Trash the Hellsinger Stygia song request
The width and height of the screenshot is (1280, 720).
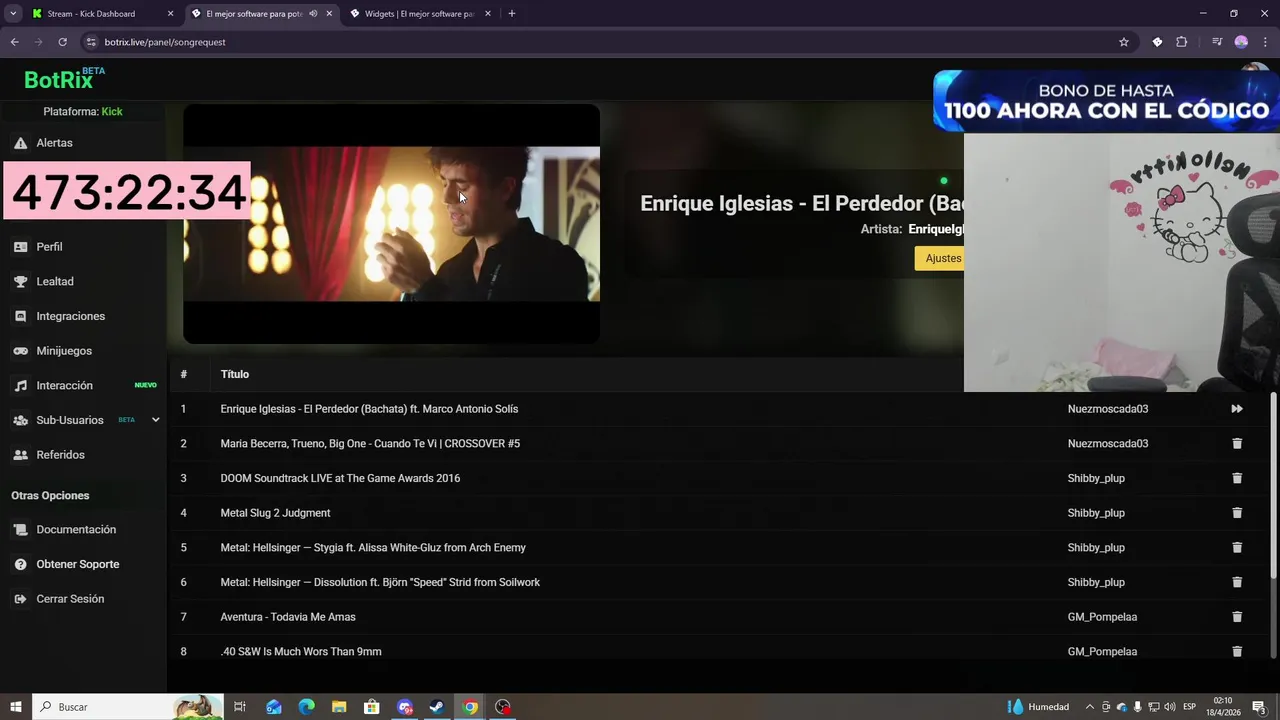click(1237, 547)
